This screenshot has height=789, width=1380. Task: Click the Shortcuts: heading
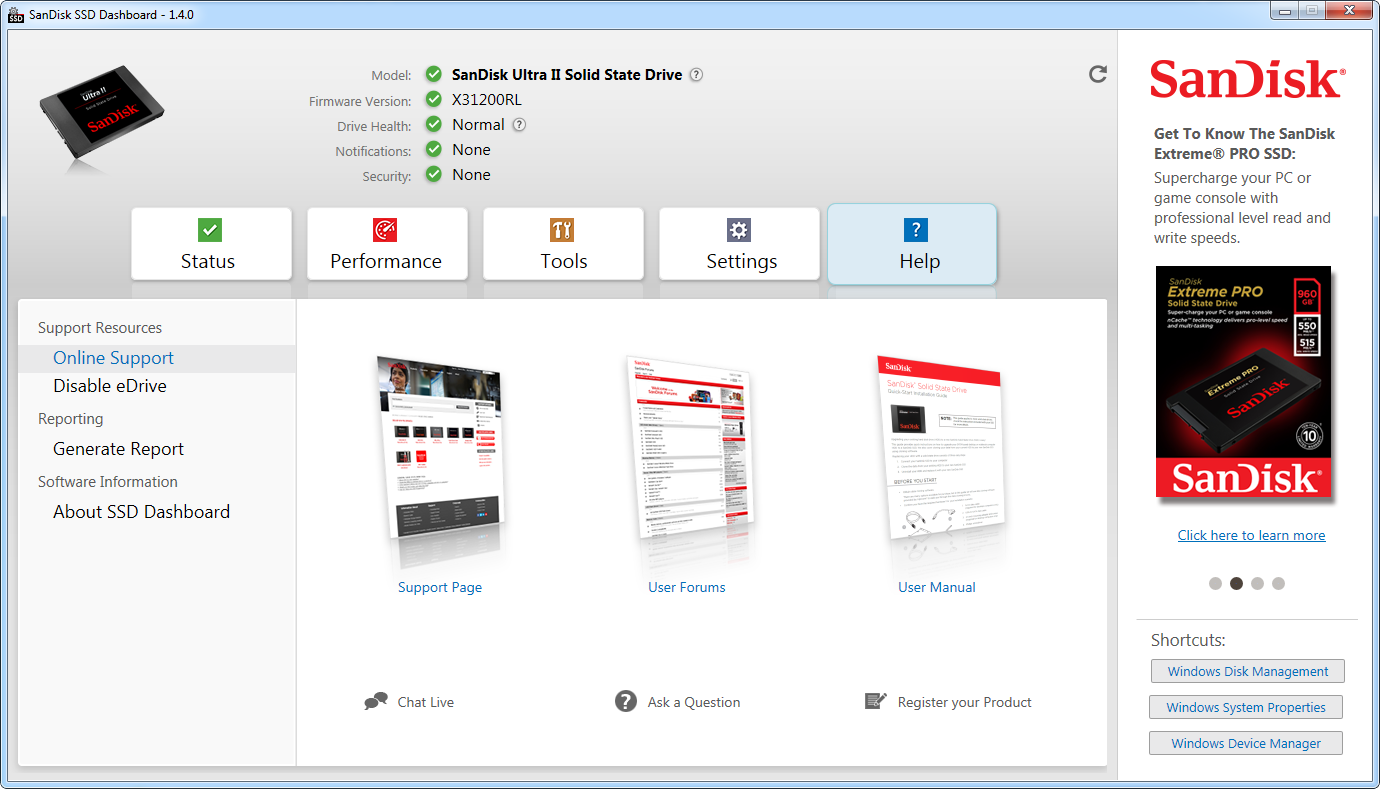click(1188, 640)
